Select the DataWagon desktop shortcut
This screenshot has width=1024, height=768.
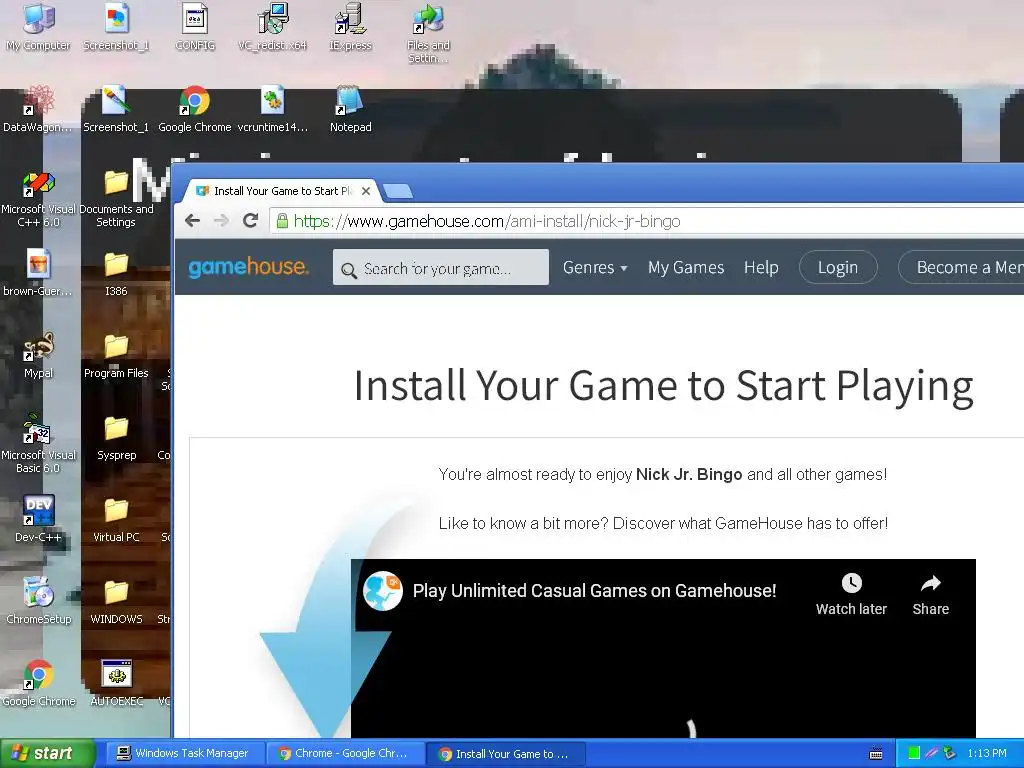pyautogui.click(x=38, y=110)
